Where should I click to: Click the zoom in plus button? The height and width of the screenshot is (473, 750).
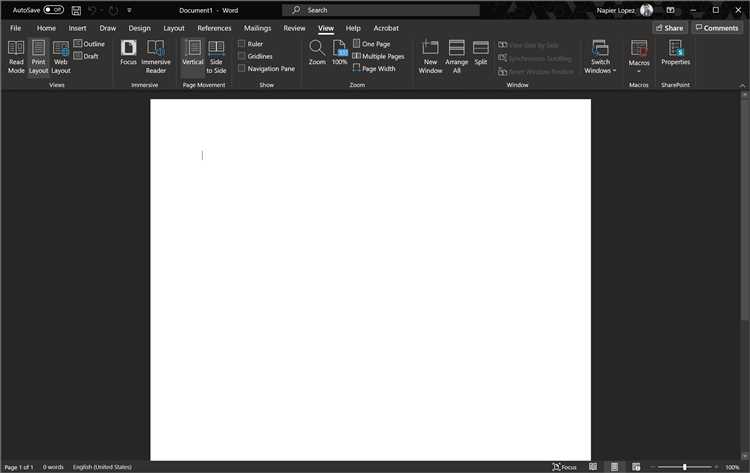(x=716, y=467)
